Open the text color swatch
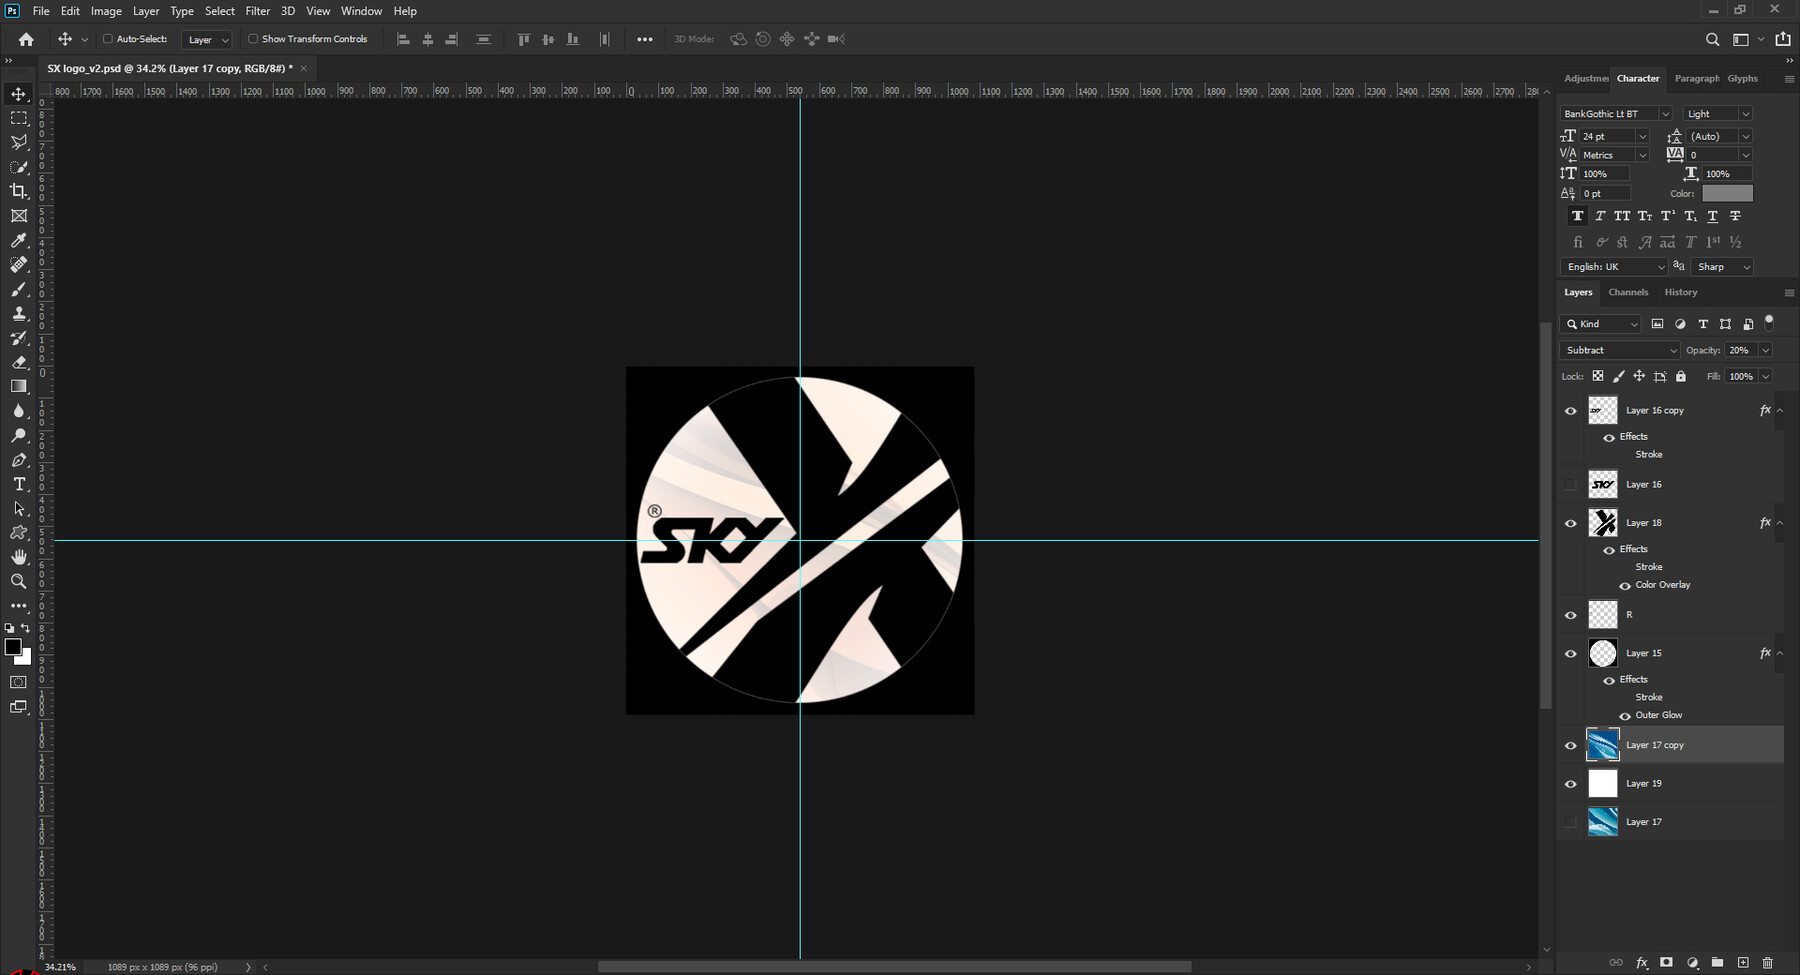 pos(1726,193)
